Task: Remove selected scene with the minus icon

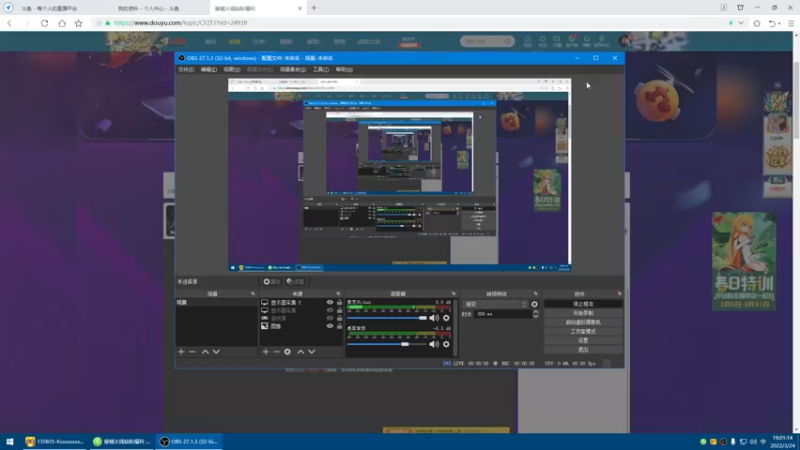Action: click(x=192, y=352)
